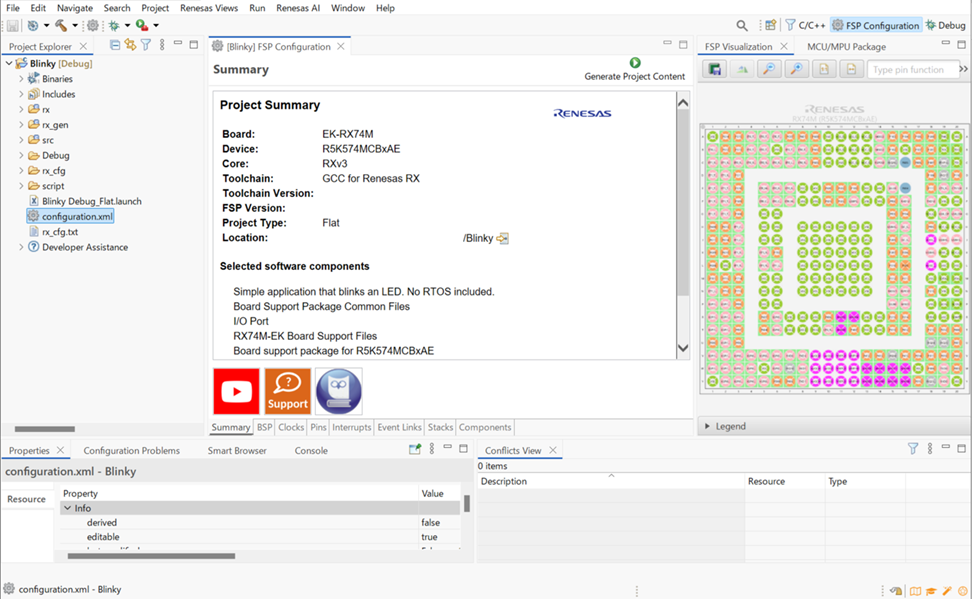Expand the rx_gen folder node

pyautogui.click(x=21, y=125)
